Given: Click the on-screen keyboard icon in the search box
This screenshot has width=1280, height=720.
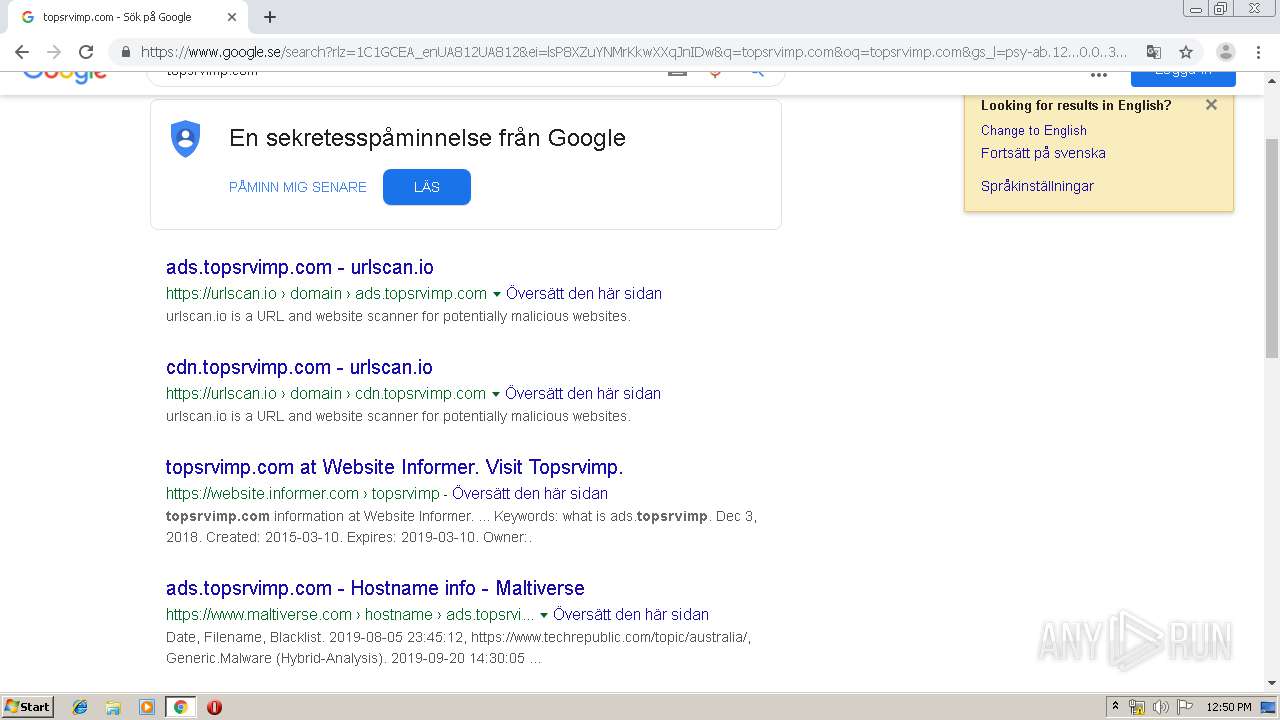Looking at the screenshot, I should click(678, 73).
